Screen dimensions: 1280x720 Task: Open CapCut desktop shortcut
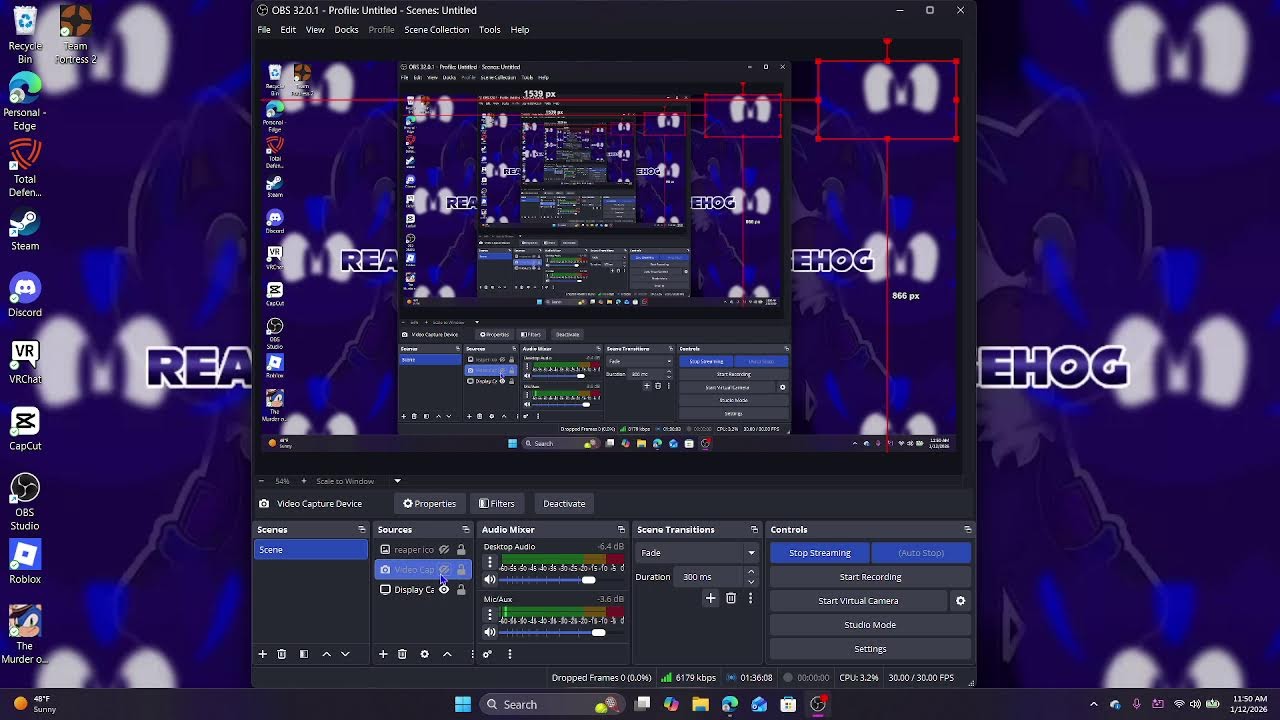pos(25,430)
